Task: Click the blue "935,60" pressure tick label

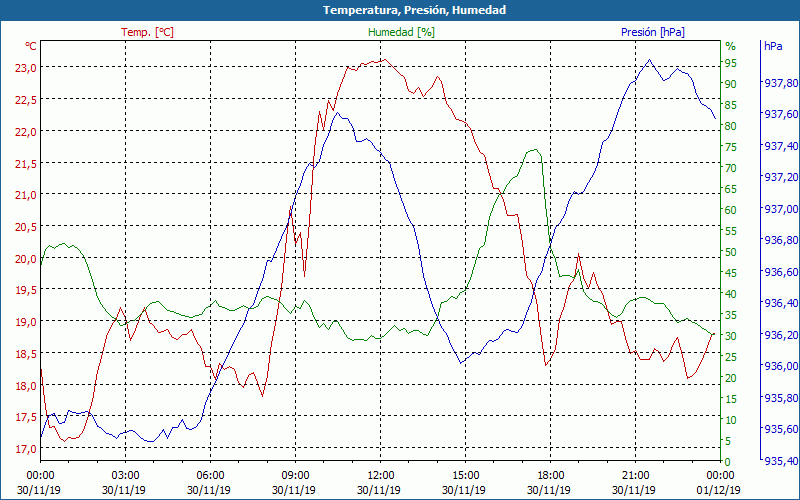Action: tap(781, 430)
